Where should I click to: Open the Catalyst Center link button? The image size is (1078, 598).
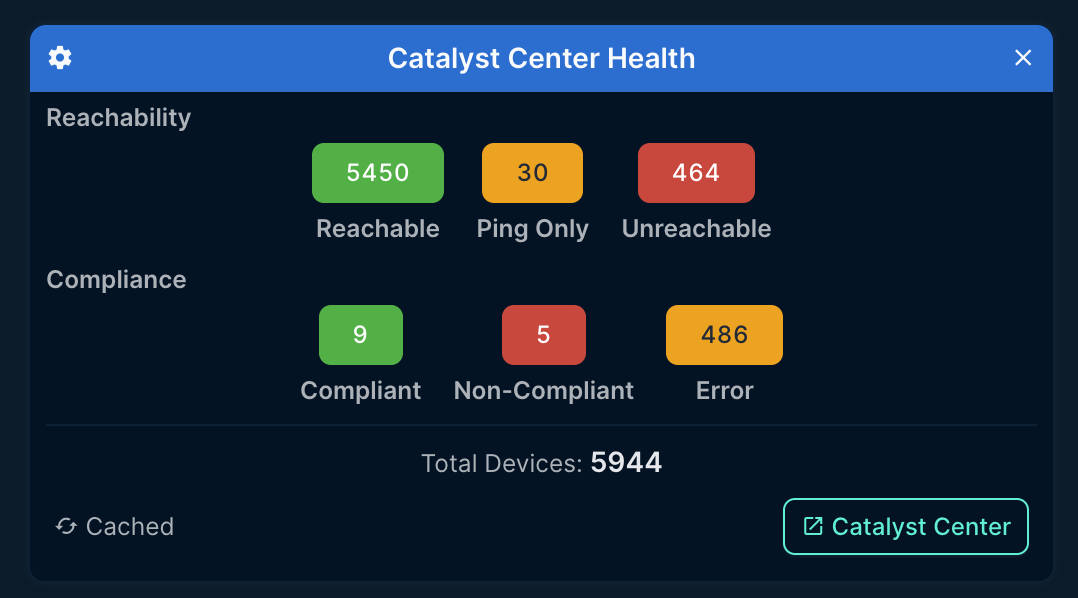(x=905, y=526)
